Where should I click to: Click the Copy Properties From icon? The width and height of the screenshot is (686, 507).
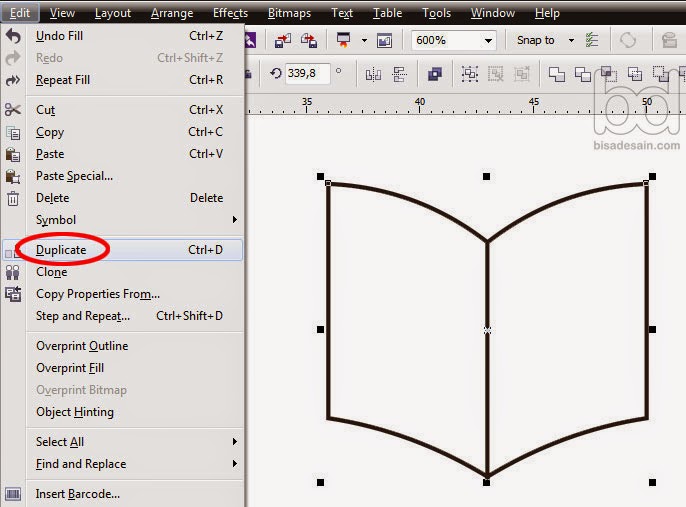[x=13, y=294]
